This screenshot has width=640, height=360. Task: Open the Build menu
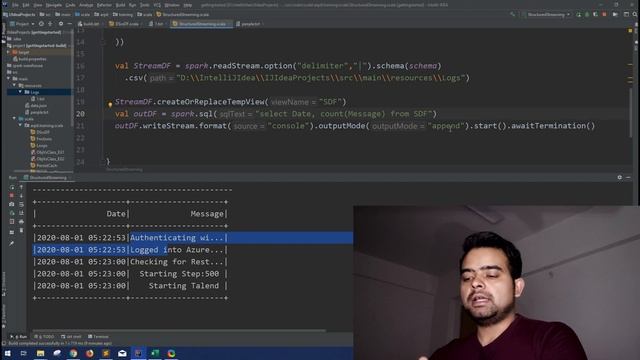(120, 5)
